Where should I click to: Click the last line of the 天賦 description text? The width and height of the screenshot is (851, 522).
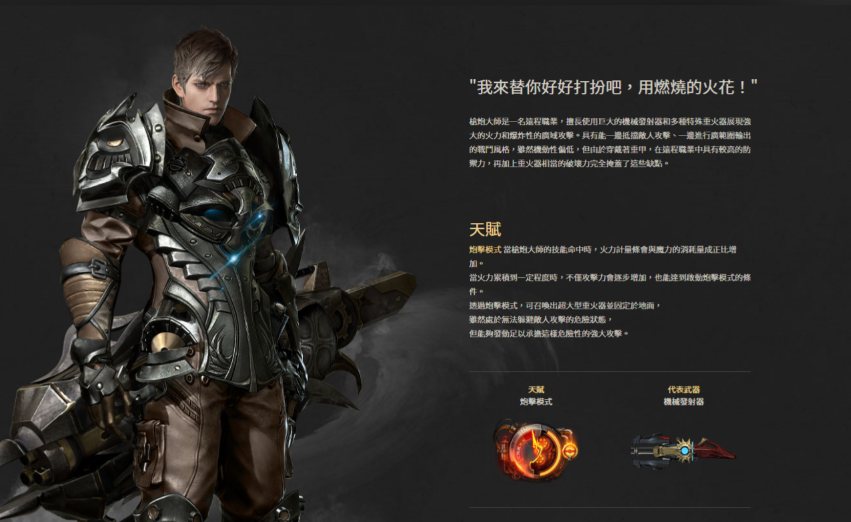tap(548, 334)
